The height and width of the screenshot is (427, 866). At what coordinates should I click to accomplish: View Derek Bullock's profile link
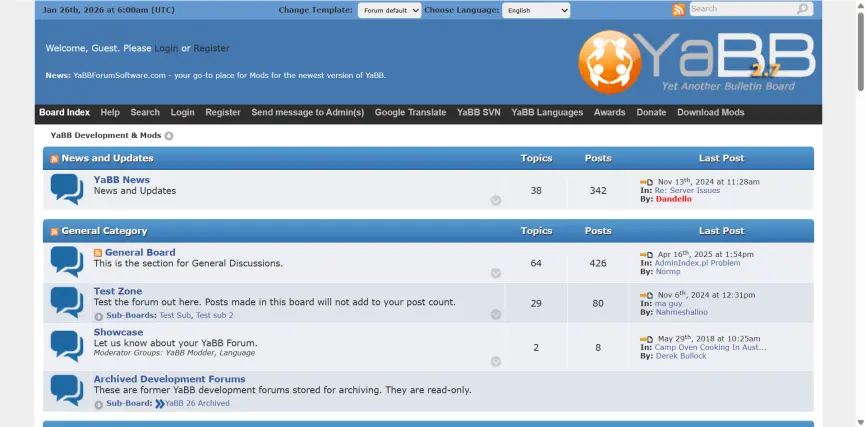click(x=681, y=356)
